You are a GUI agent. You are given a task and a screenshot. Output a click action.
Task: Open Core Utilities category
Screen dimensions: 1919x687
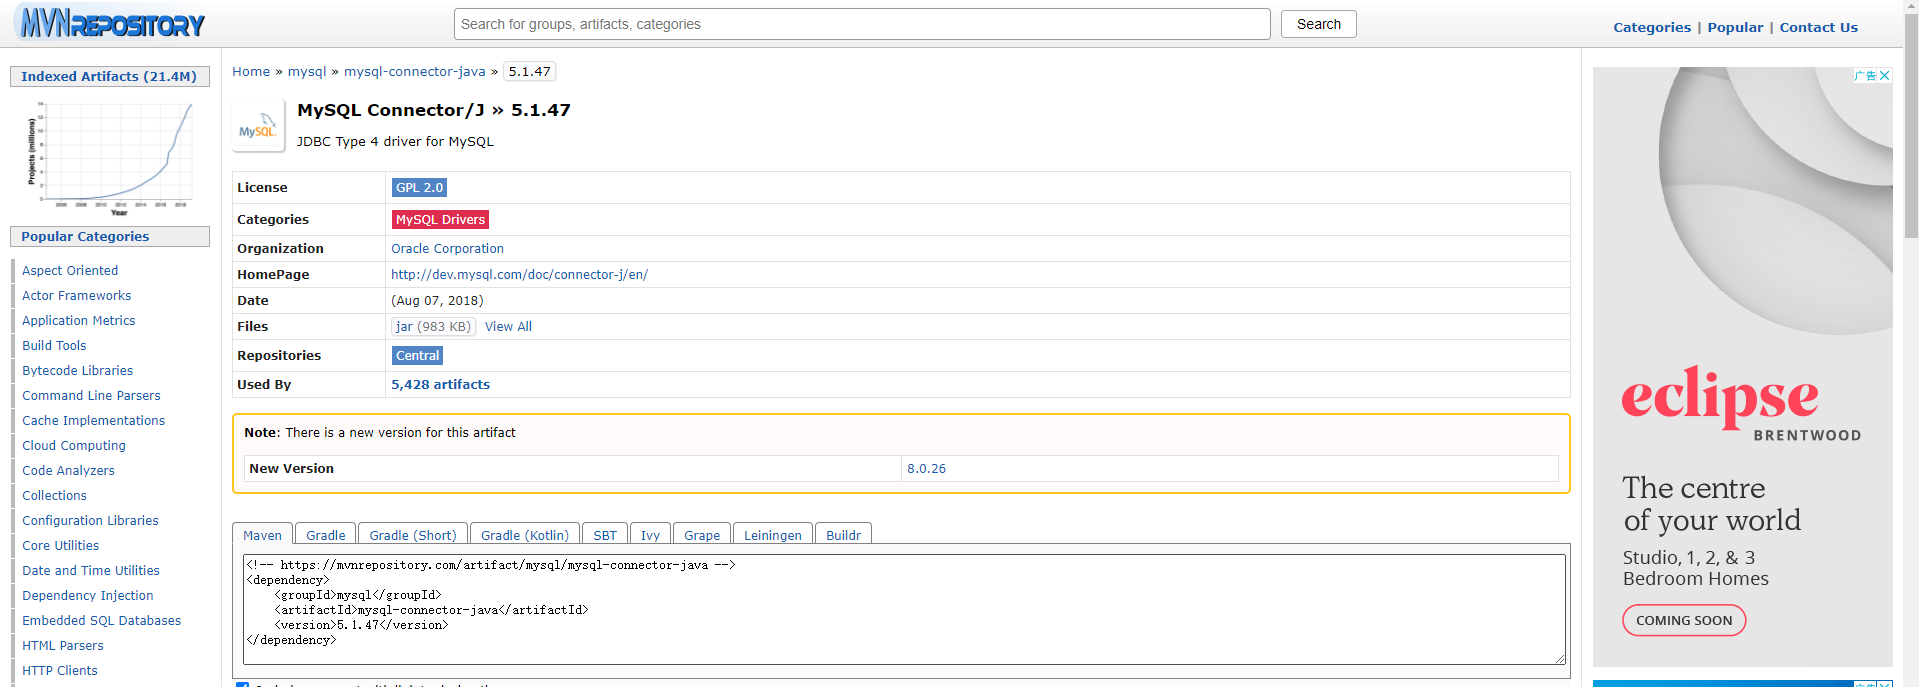[x=60, y=545]
